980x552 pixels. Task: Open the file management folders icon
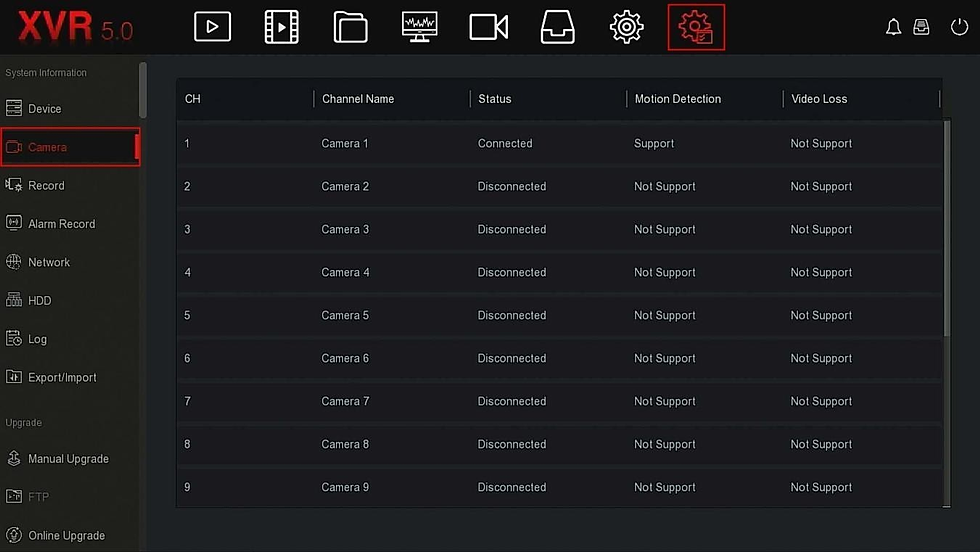[350, 27]
